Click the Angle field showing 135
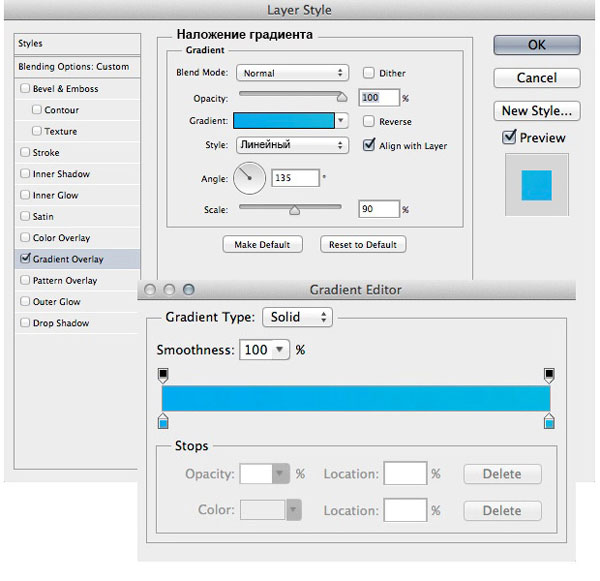 point(295,178)
